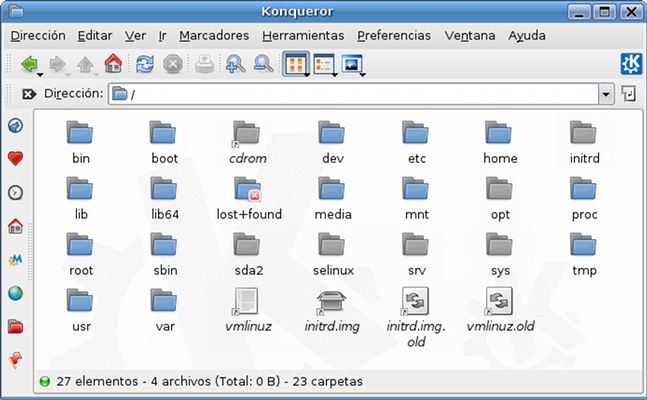Go up one directory level

(85, 64)
